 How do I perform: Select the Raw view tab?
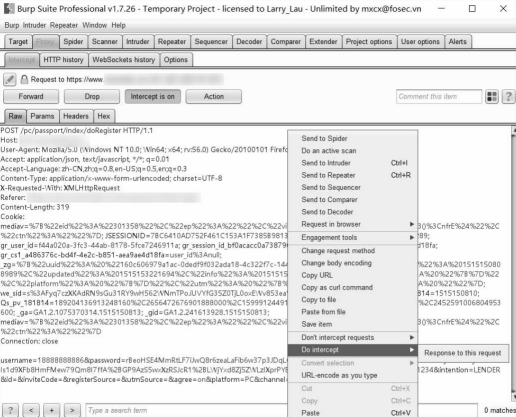pyautogui.click(x=15, y=116)
